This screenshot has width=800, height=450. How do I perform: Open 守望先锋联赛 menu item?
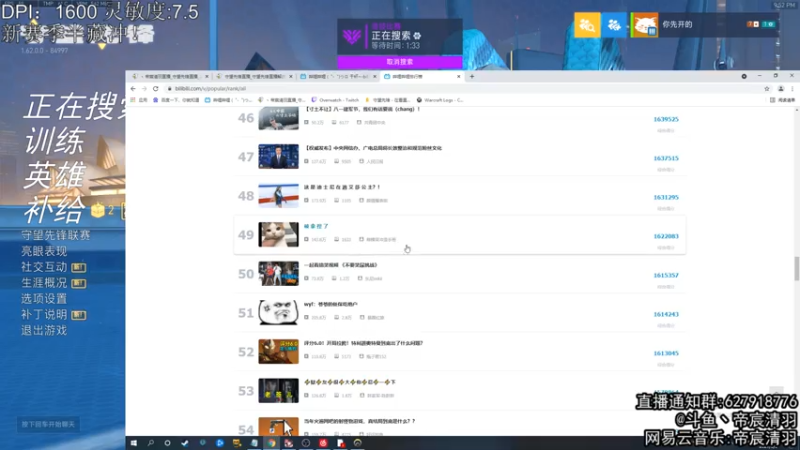click(x=56, y=235)
